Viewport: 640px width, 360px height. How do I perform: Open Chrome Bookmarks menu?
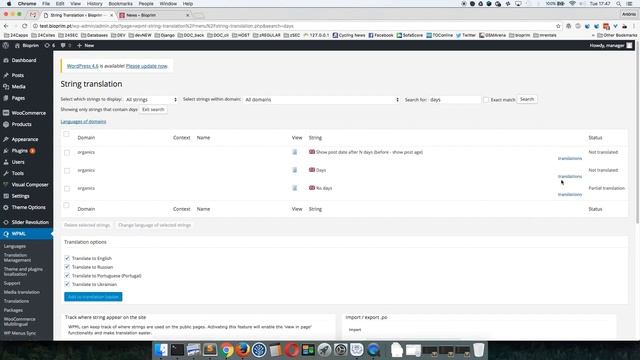pyautogui.click(x=120, y=4)
